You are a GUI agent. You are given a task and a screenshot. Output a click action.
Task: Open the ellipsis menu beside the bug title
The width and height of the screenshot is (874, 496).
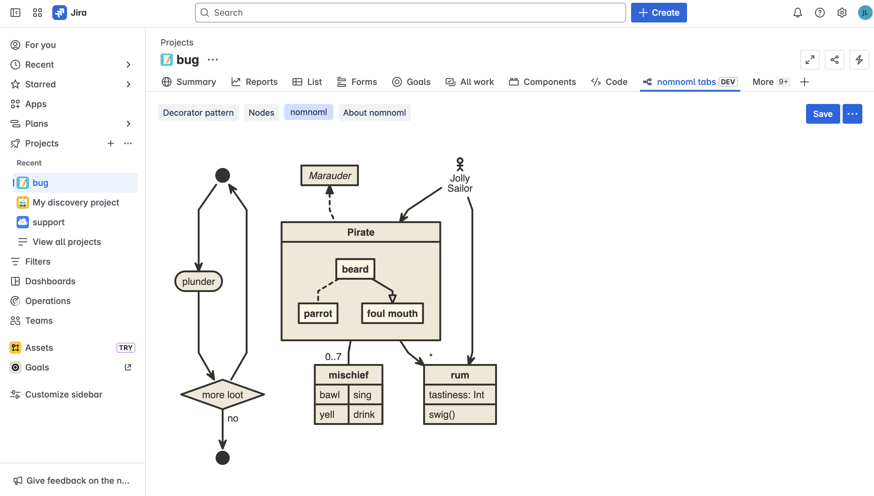point(213,60)
